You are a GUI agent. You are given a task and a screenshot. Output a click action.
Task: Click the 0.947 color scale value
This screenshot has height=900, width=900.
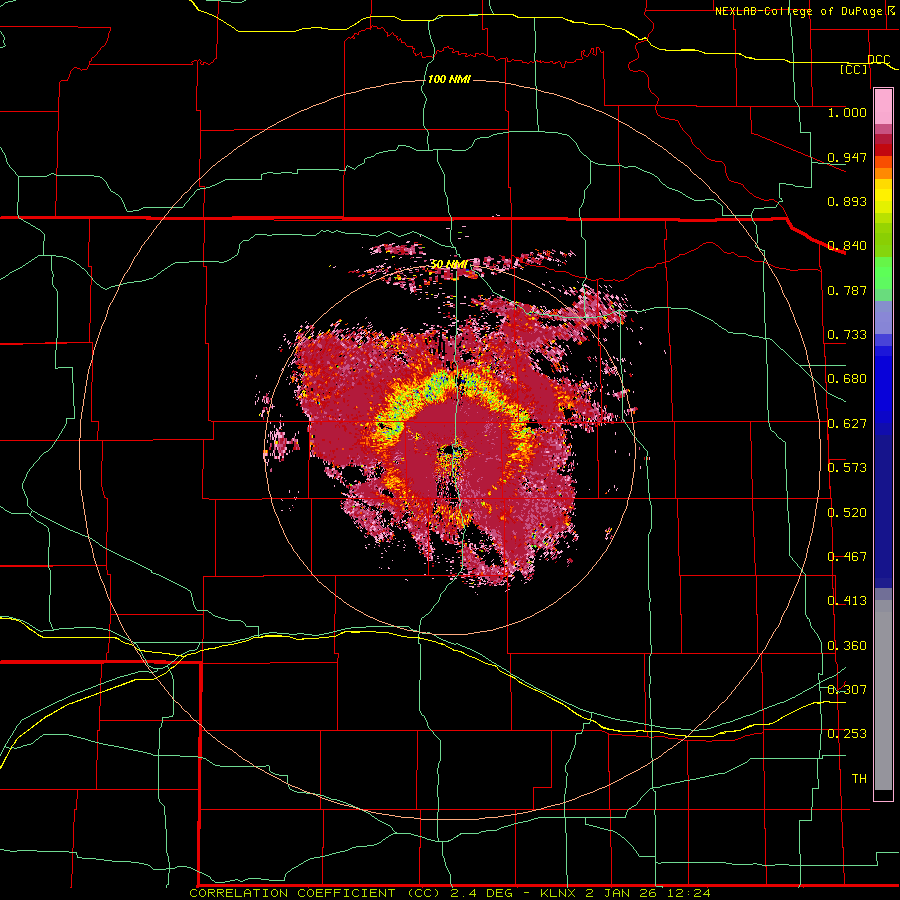tap(847, 157)
